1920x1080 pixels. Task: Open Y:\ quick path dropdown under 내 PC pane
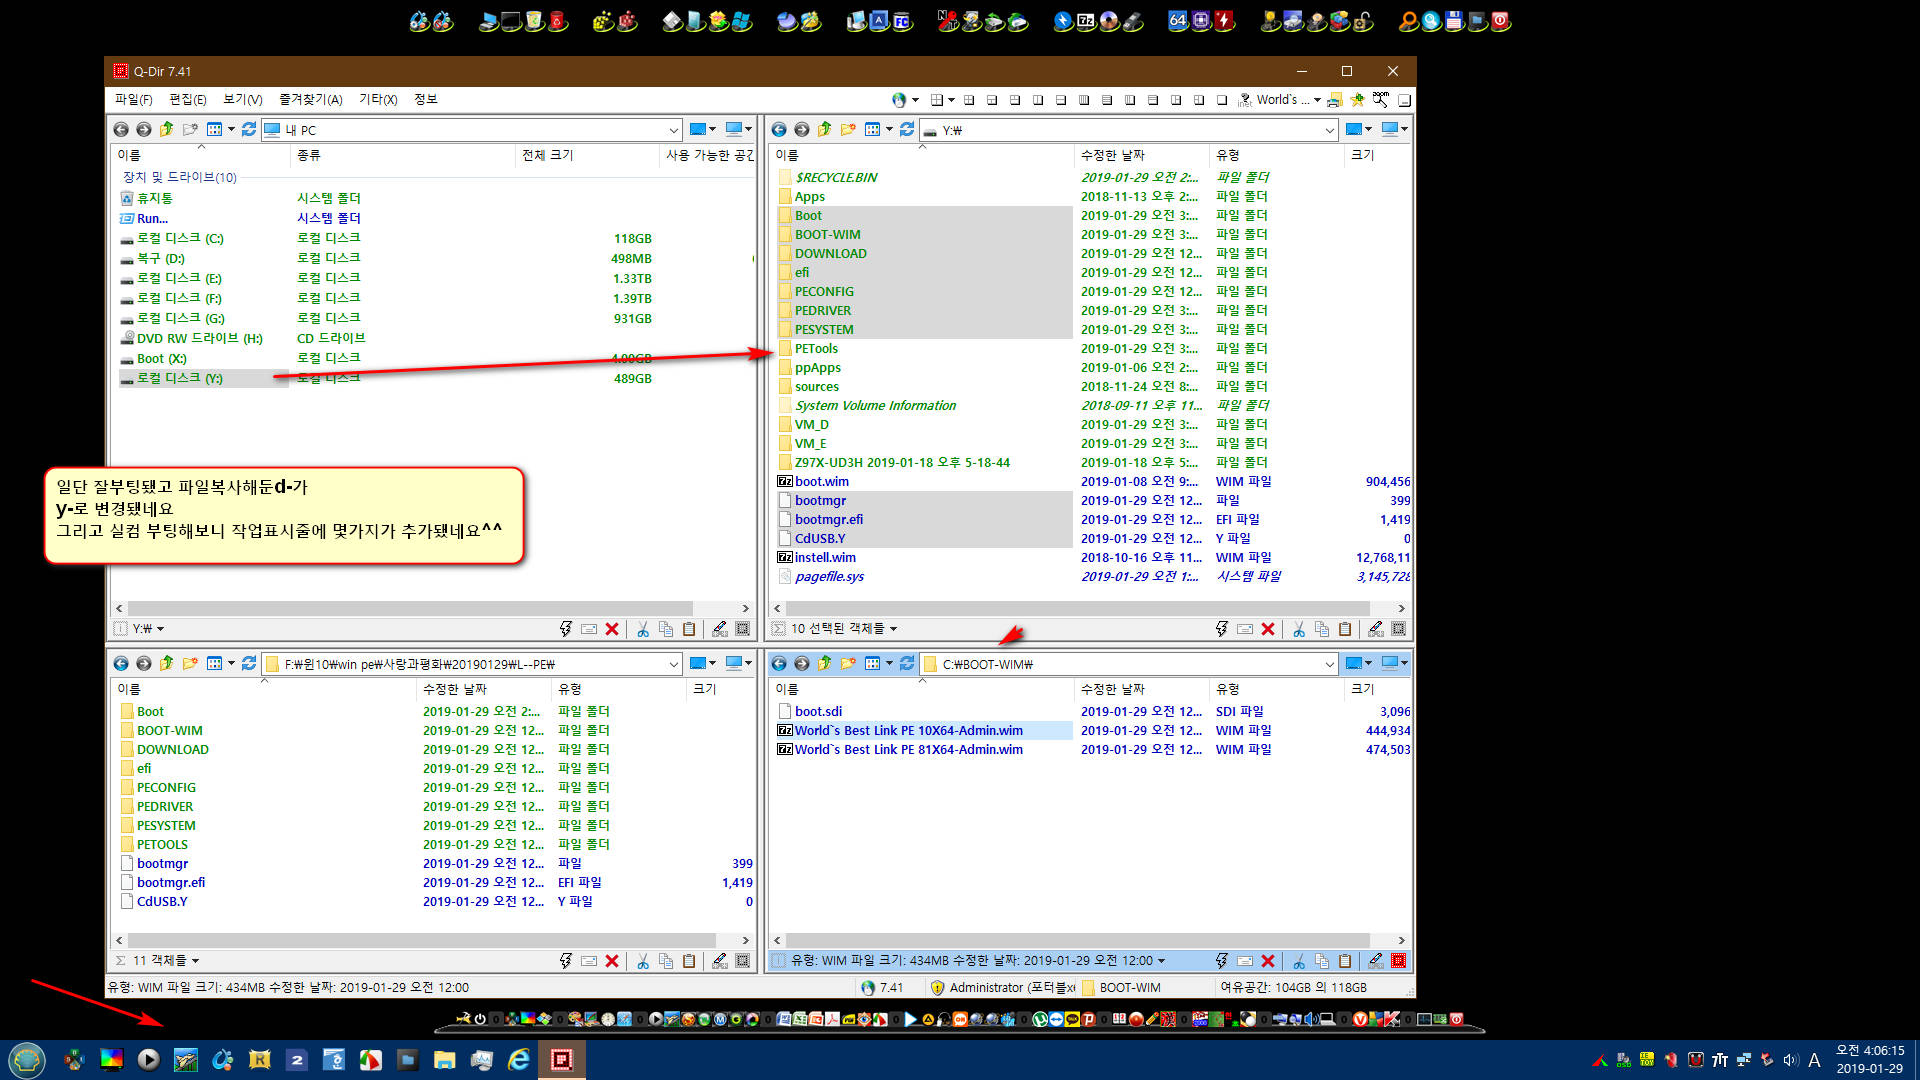159,629
